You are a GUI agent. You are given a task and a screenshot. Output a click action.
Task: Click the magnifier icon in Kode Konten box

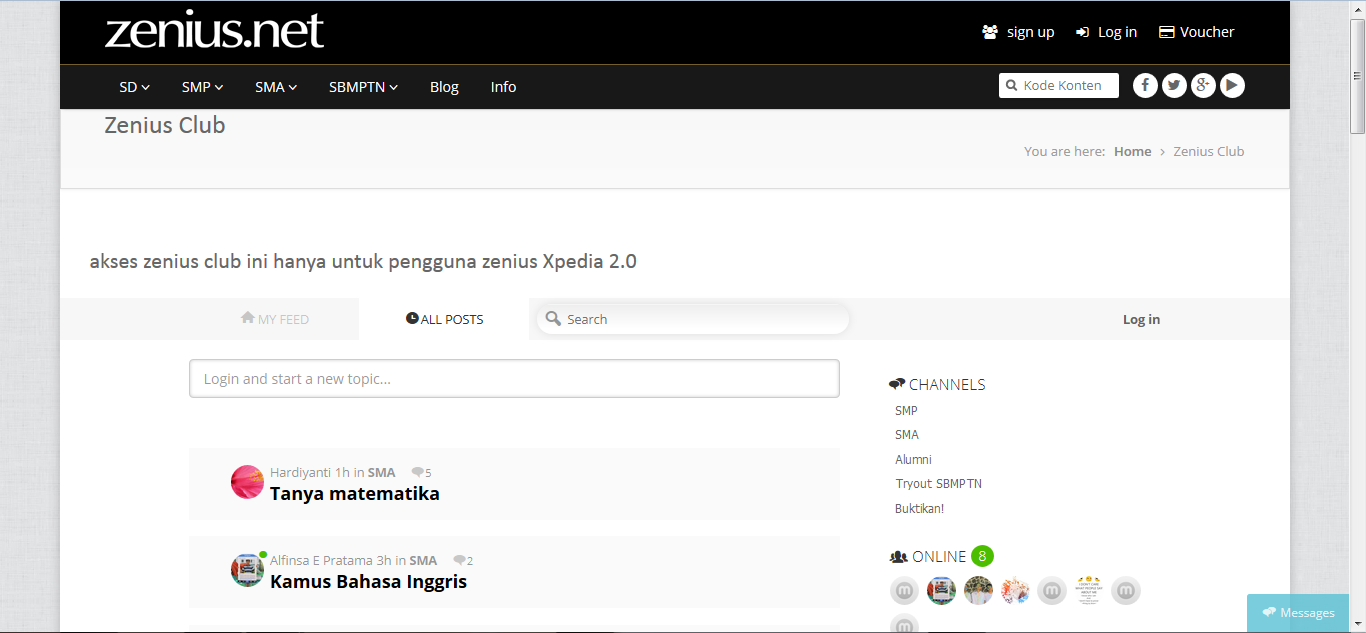point(1011,86)
